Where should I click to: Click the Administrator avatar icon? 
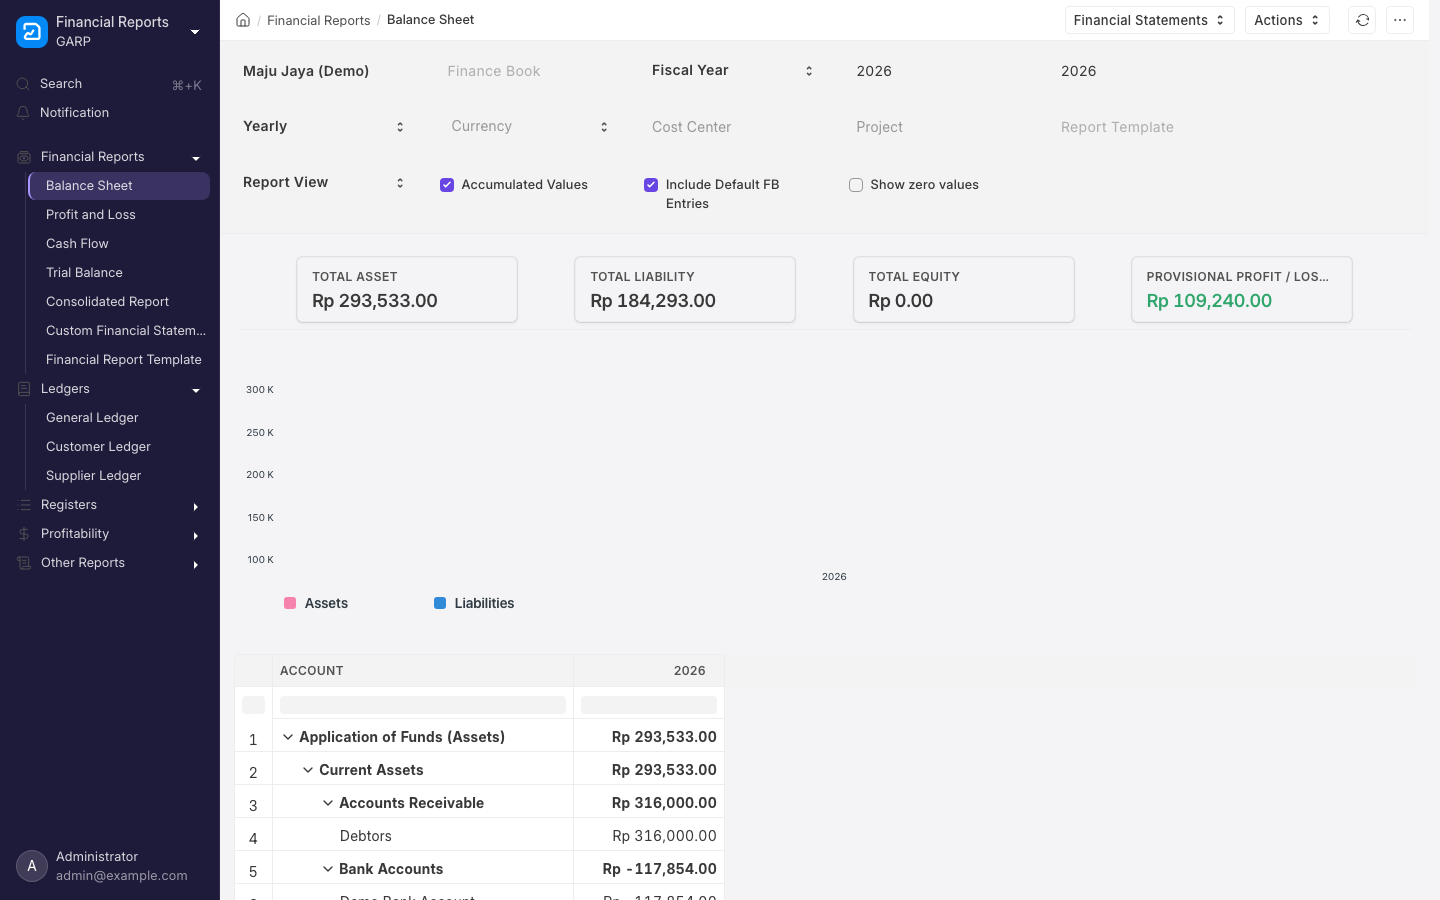tap(32, 866)
